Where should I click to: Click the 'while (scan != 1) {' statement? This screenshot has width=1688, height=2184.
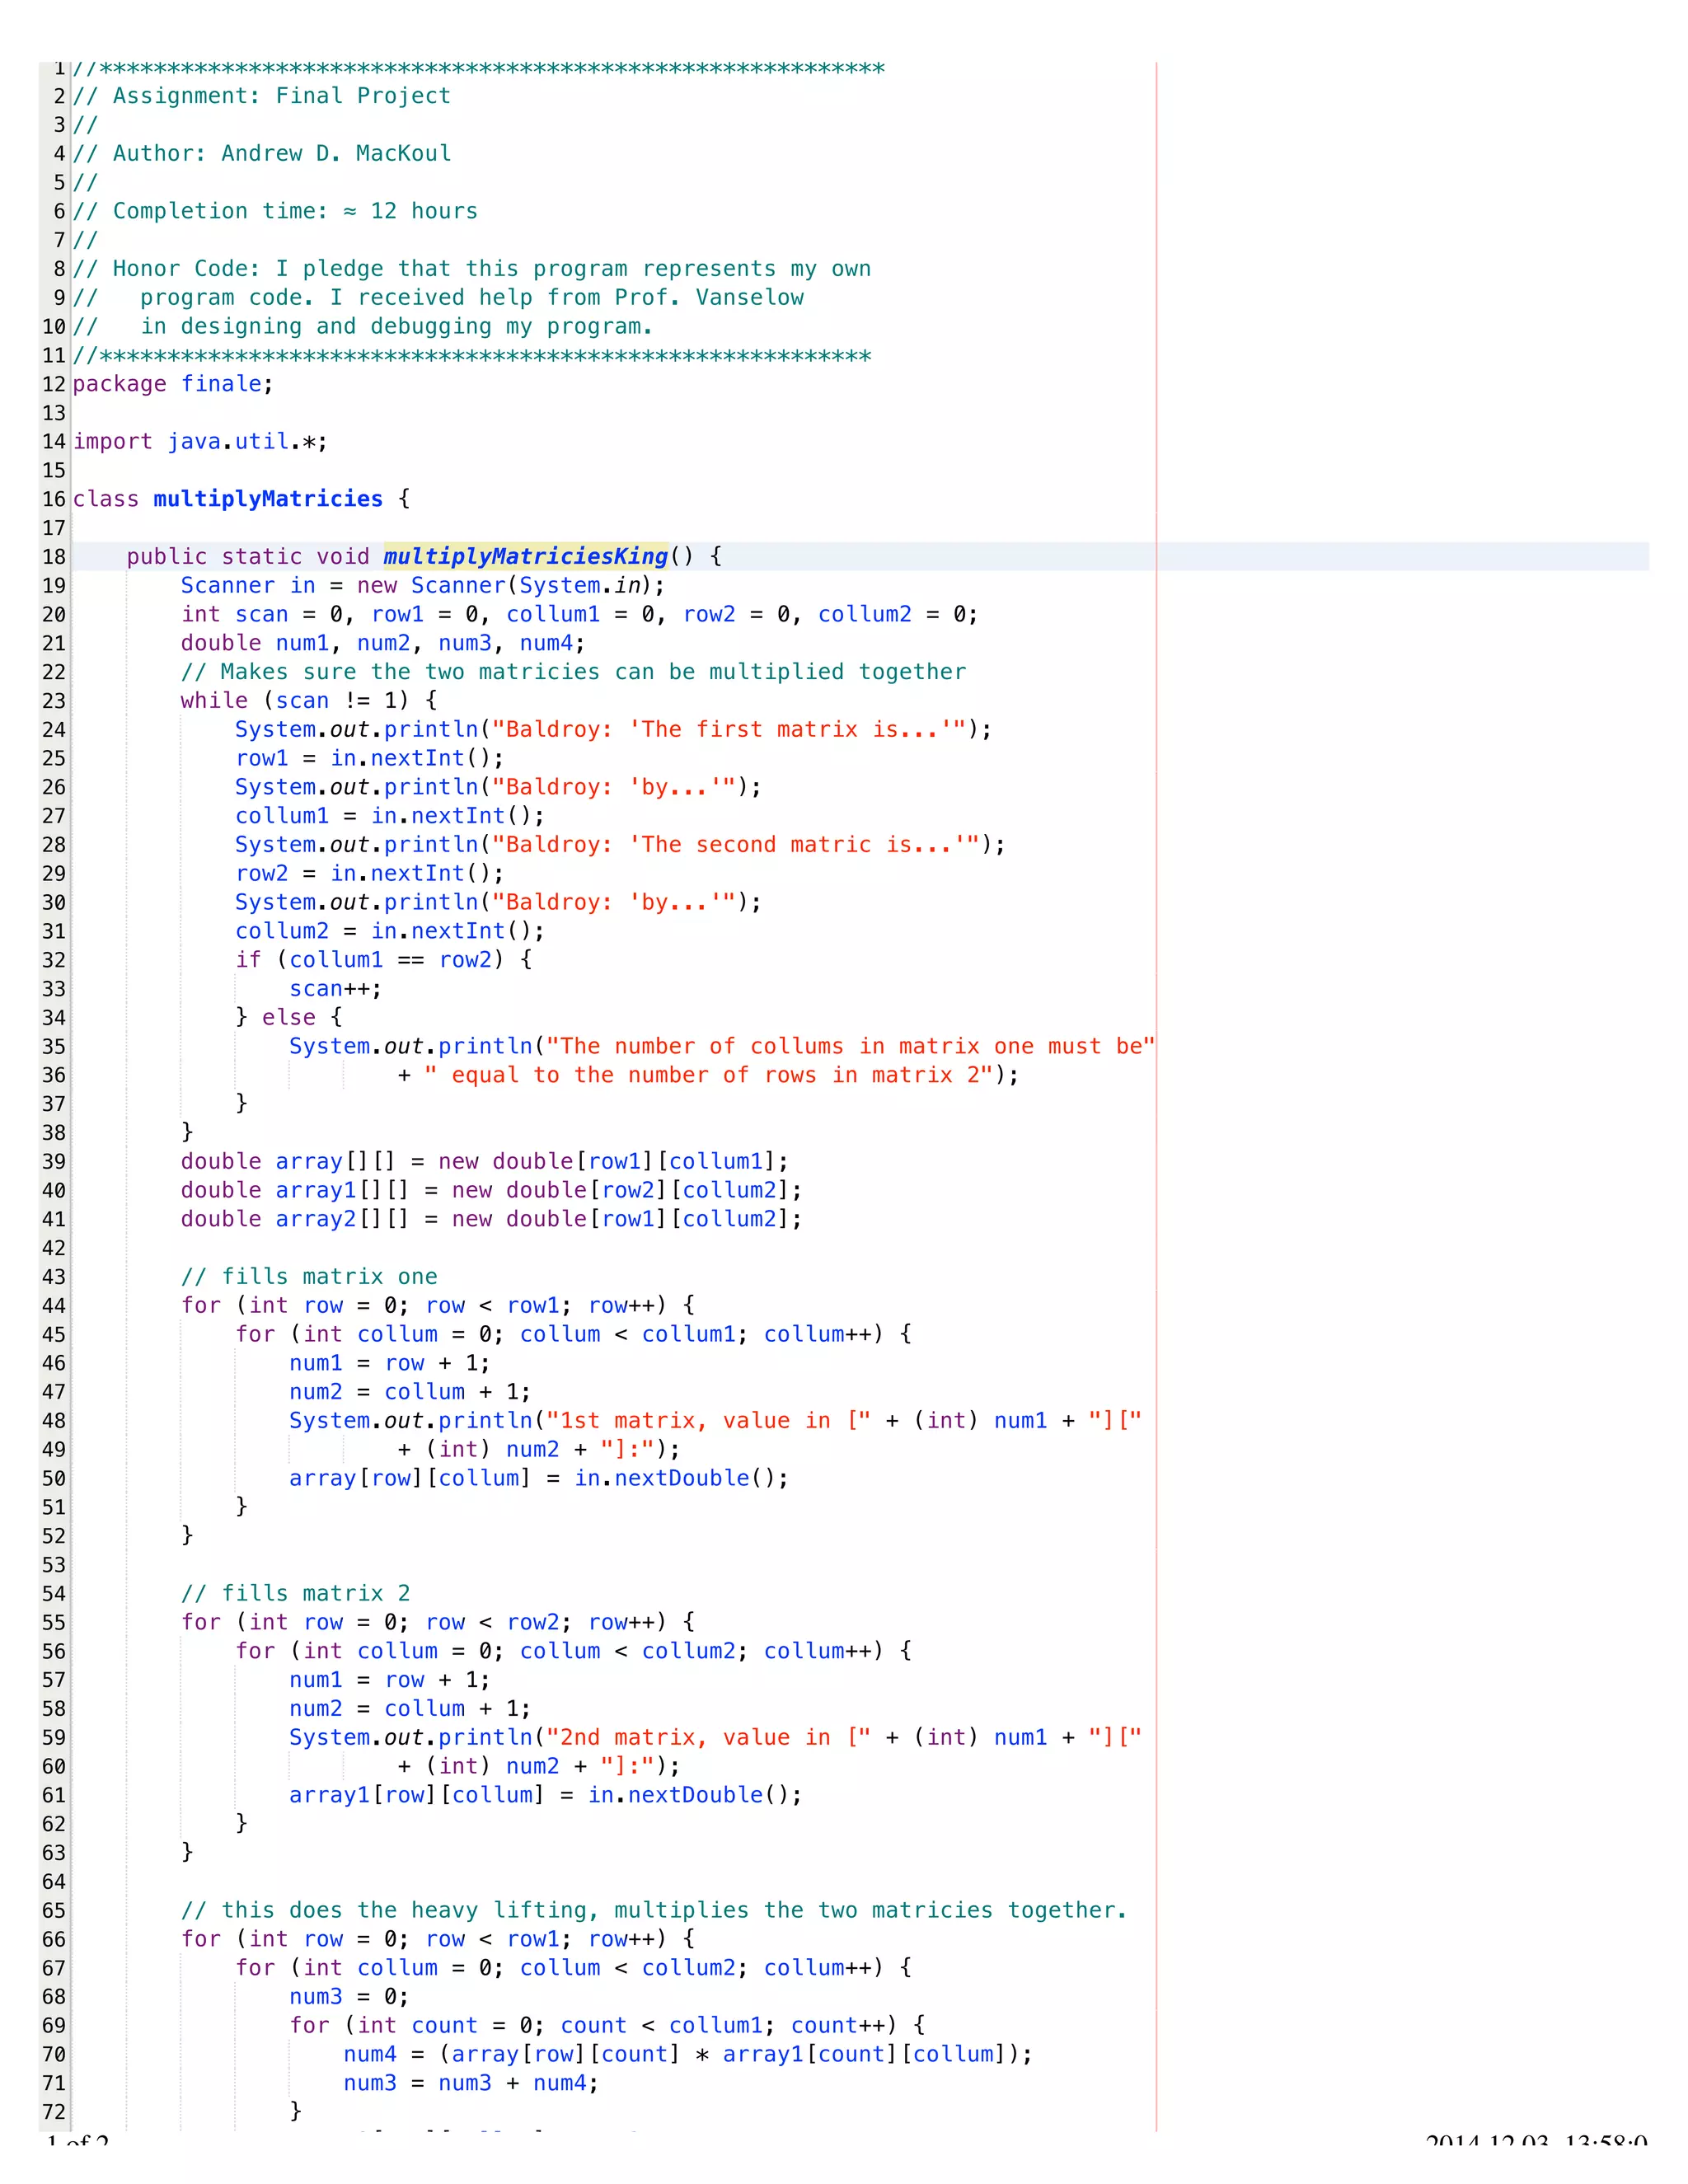309,701
